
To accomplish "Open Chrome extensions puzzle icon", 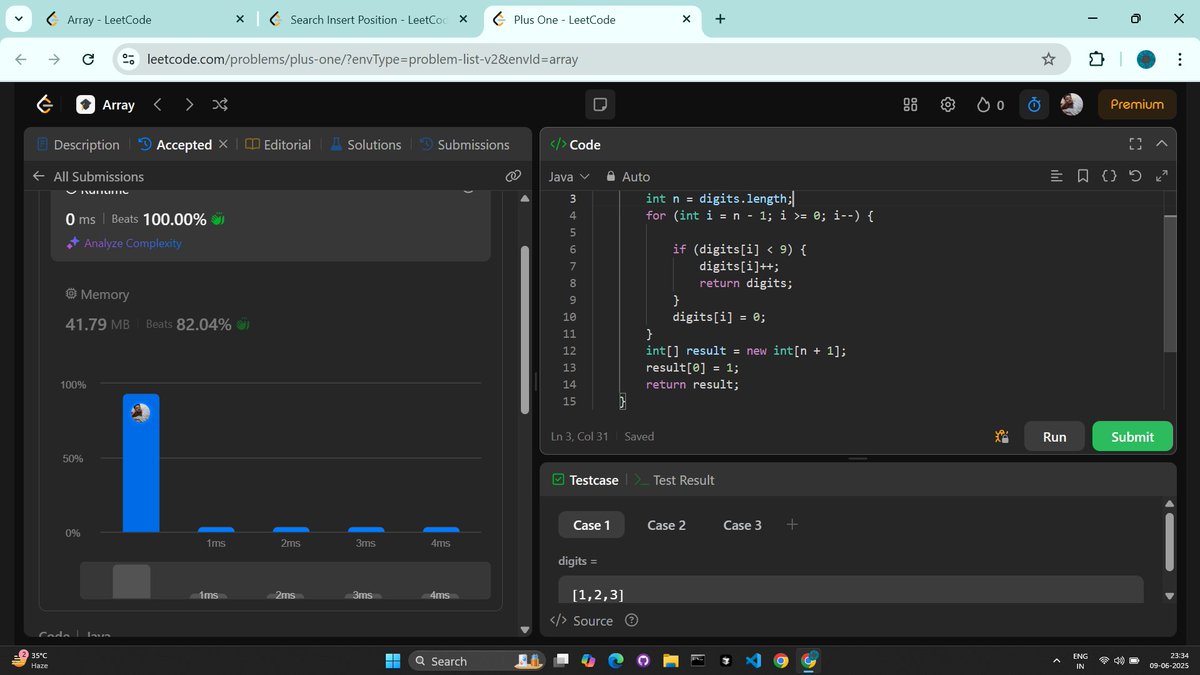I will click(1096, 59).
